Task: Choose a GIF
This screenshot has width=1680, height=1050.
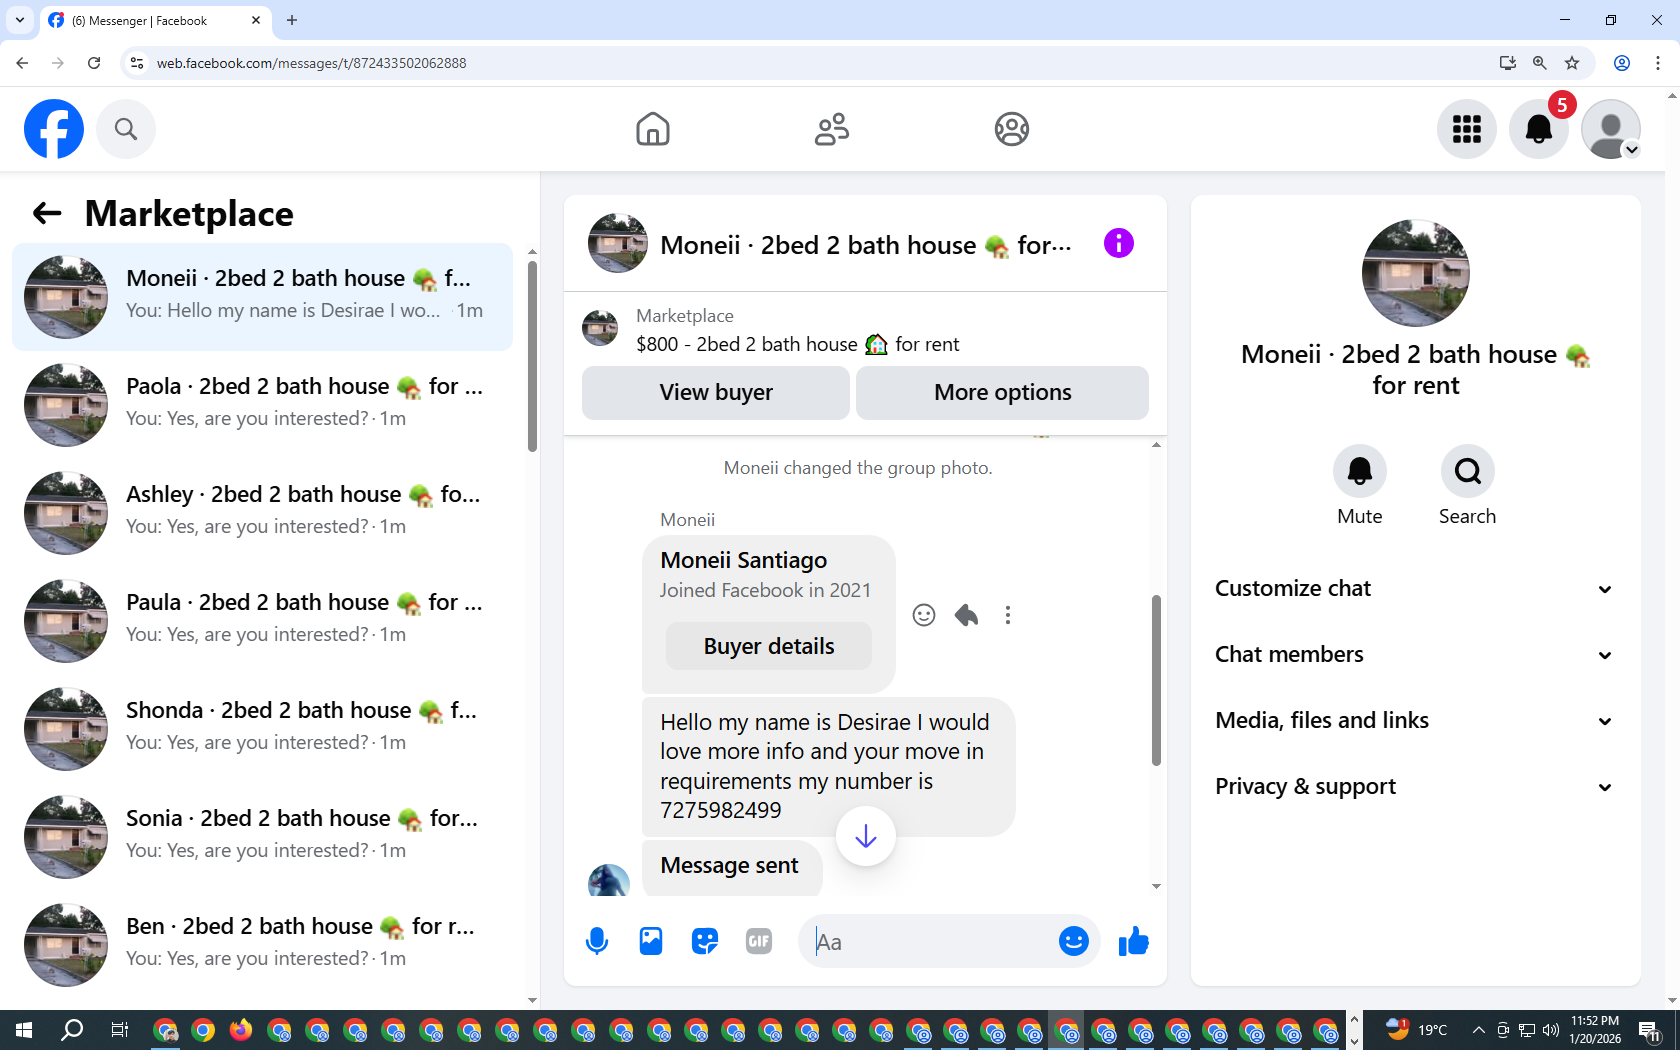Action: (759, 941)
